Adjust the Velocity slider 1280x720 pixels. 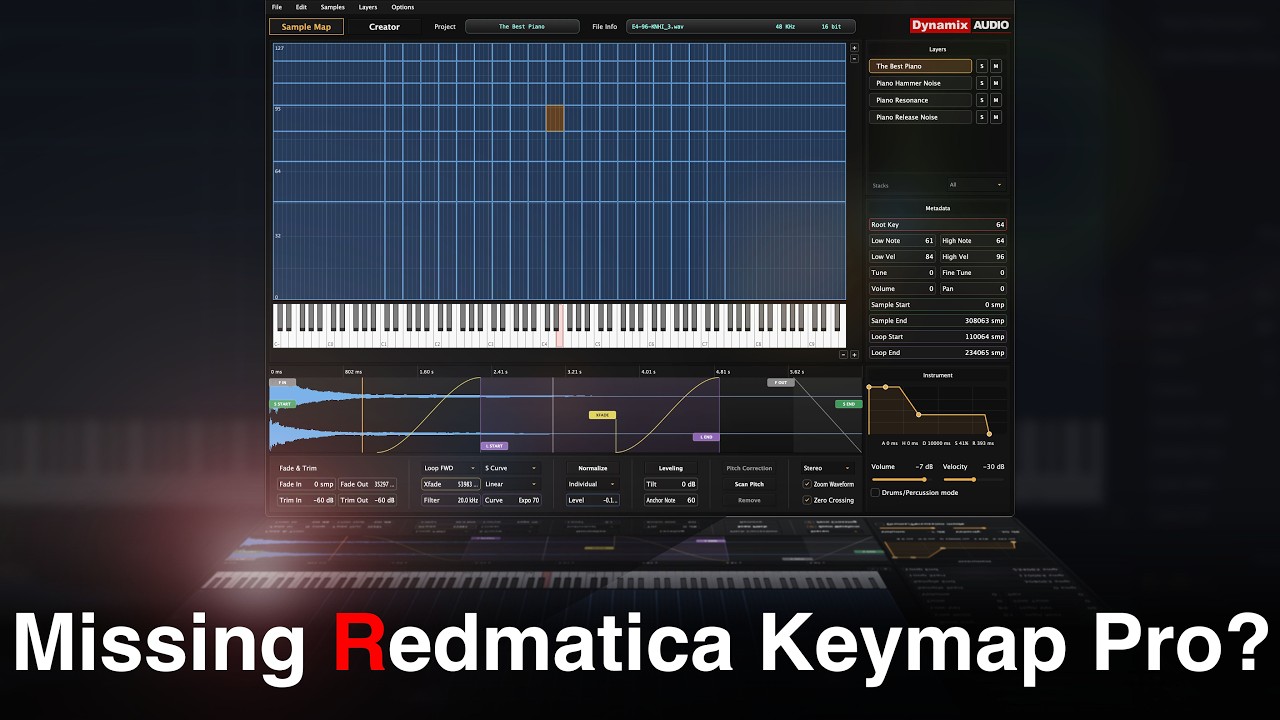click(973, 479)
